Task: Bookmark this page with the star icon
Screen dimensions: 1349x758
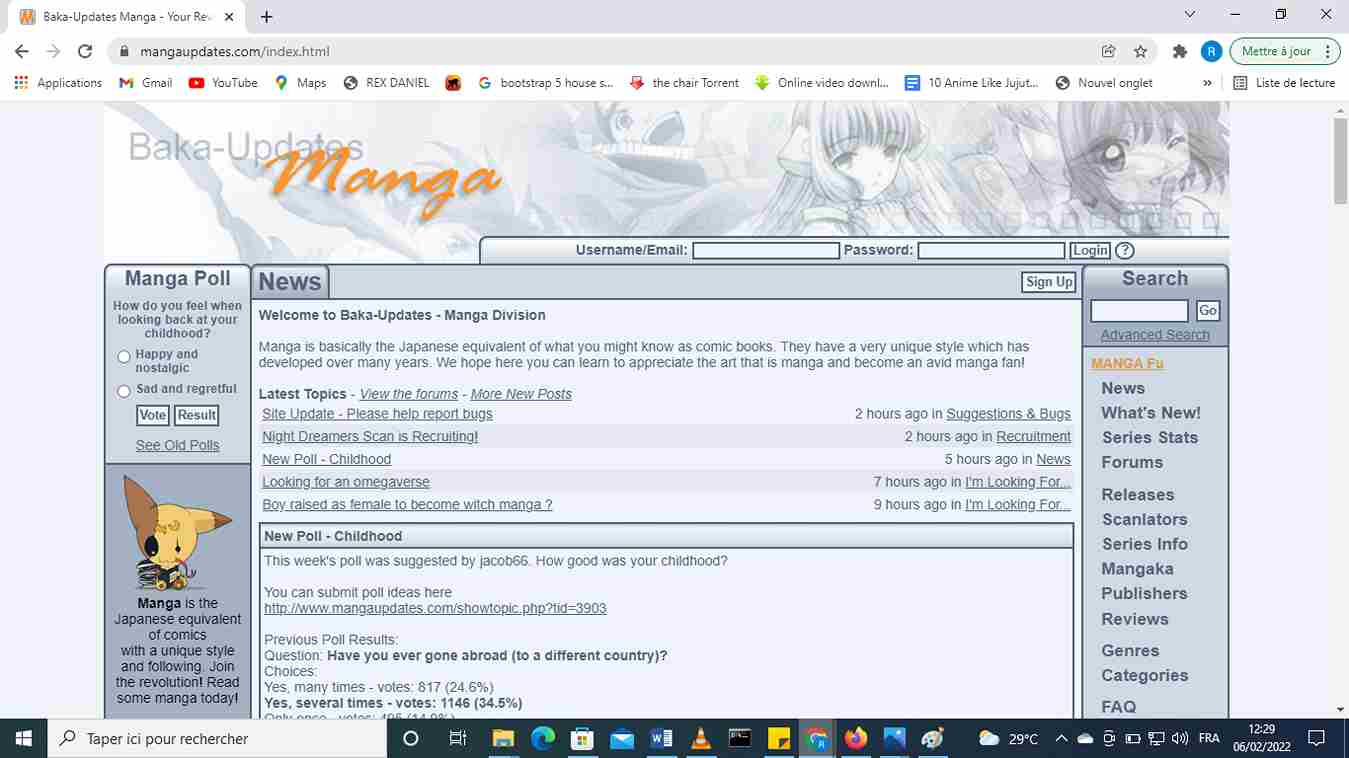Action: (1140, 51)
